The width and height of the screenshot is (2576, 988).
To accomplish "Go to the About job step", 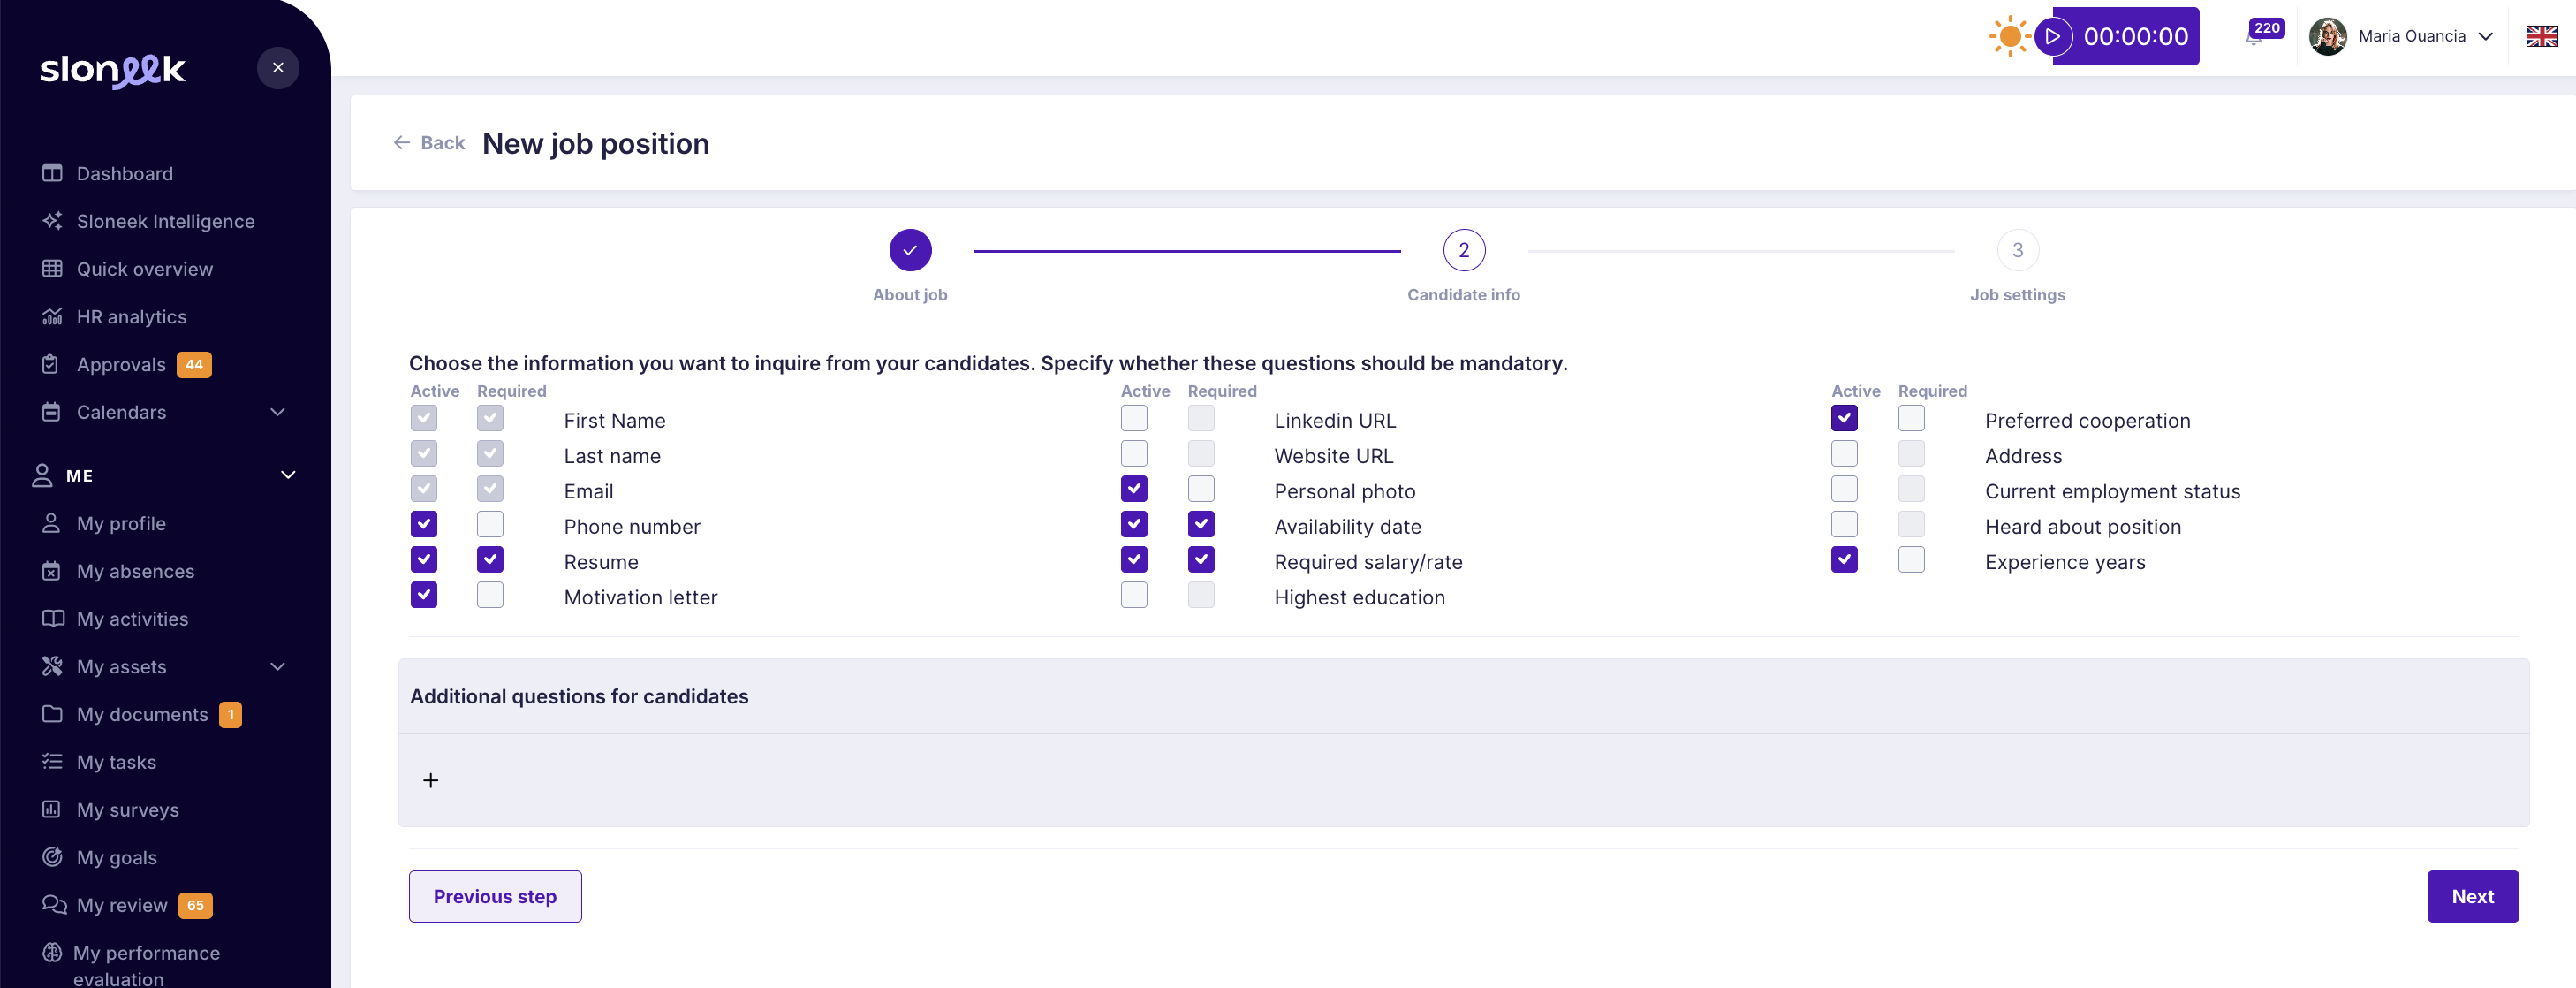I will (x=910, y=251).
